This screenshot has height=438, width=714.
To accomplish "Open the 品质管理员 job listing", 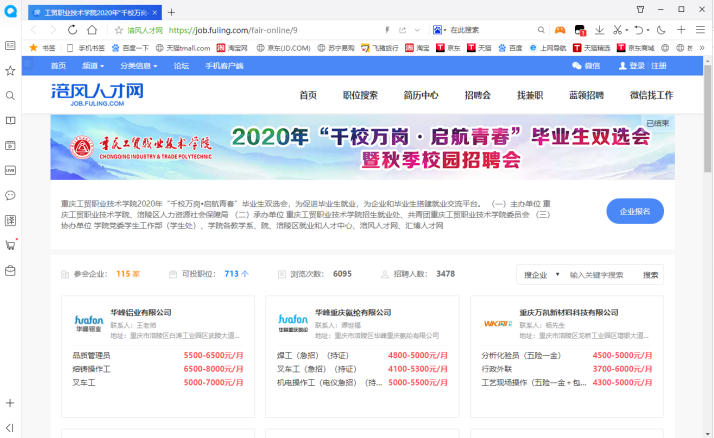I will click(91, 356).
